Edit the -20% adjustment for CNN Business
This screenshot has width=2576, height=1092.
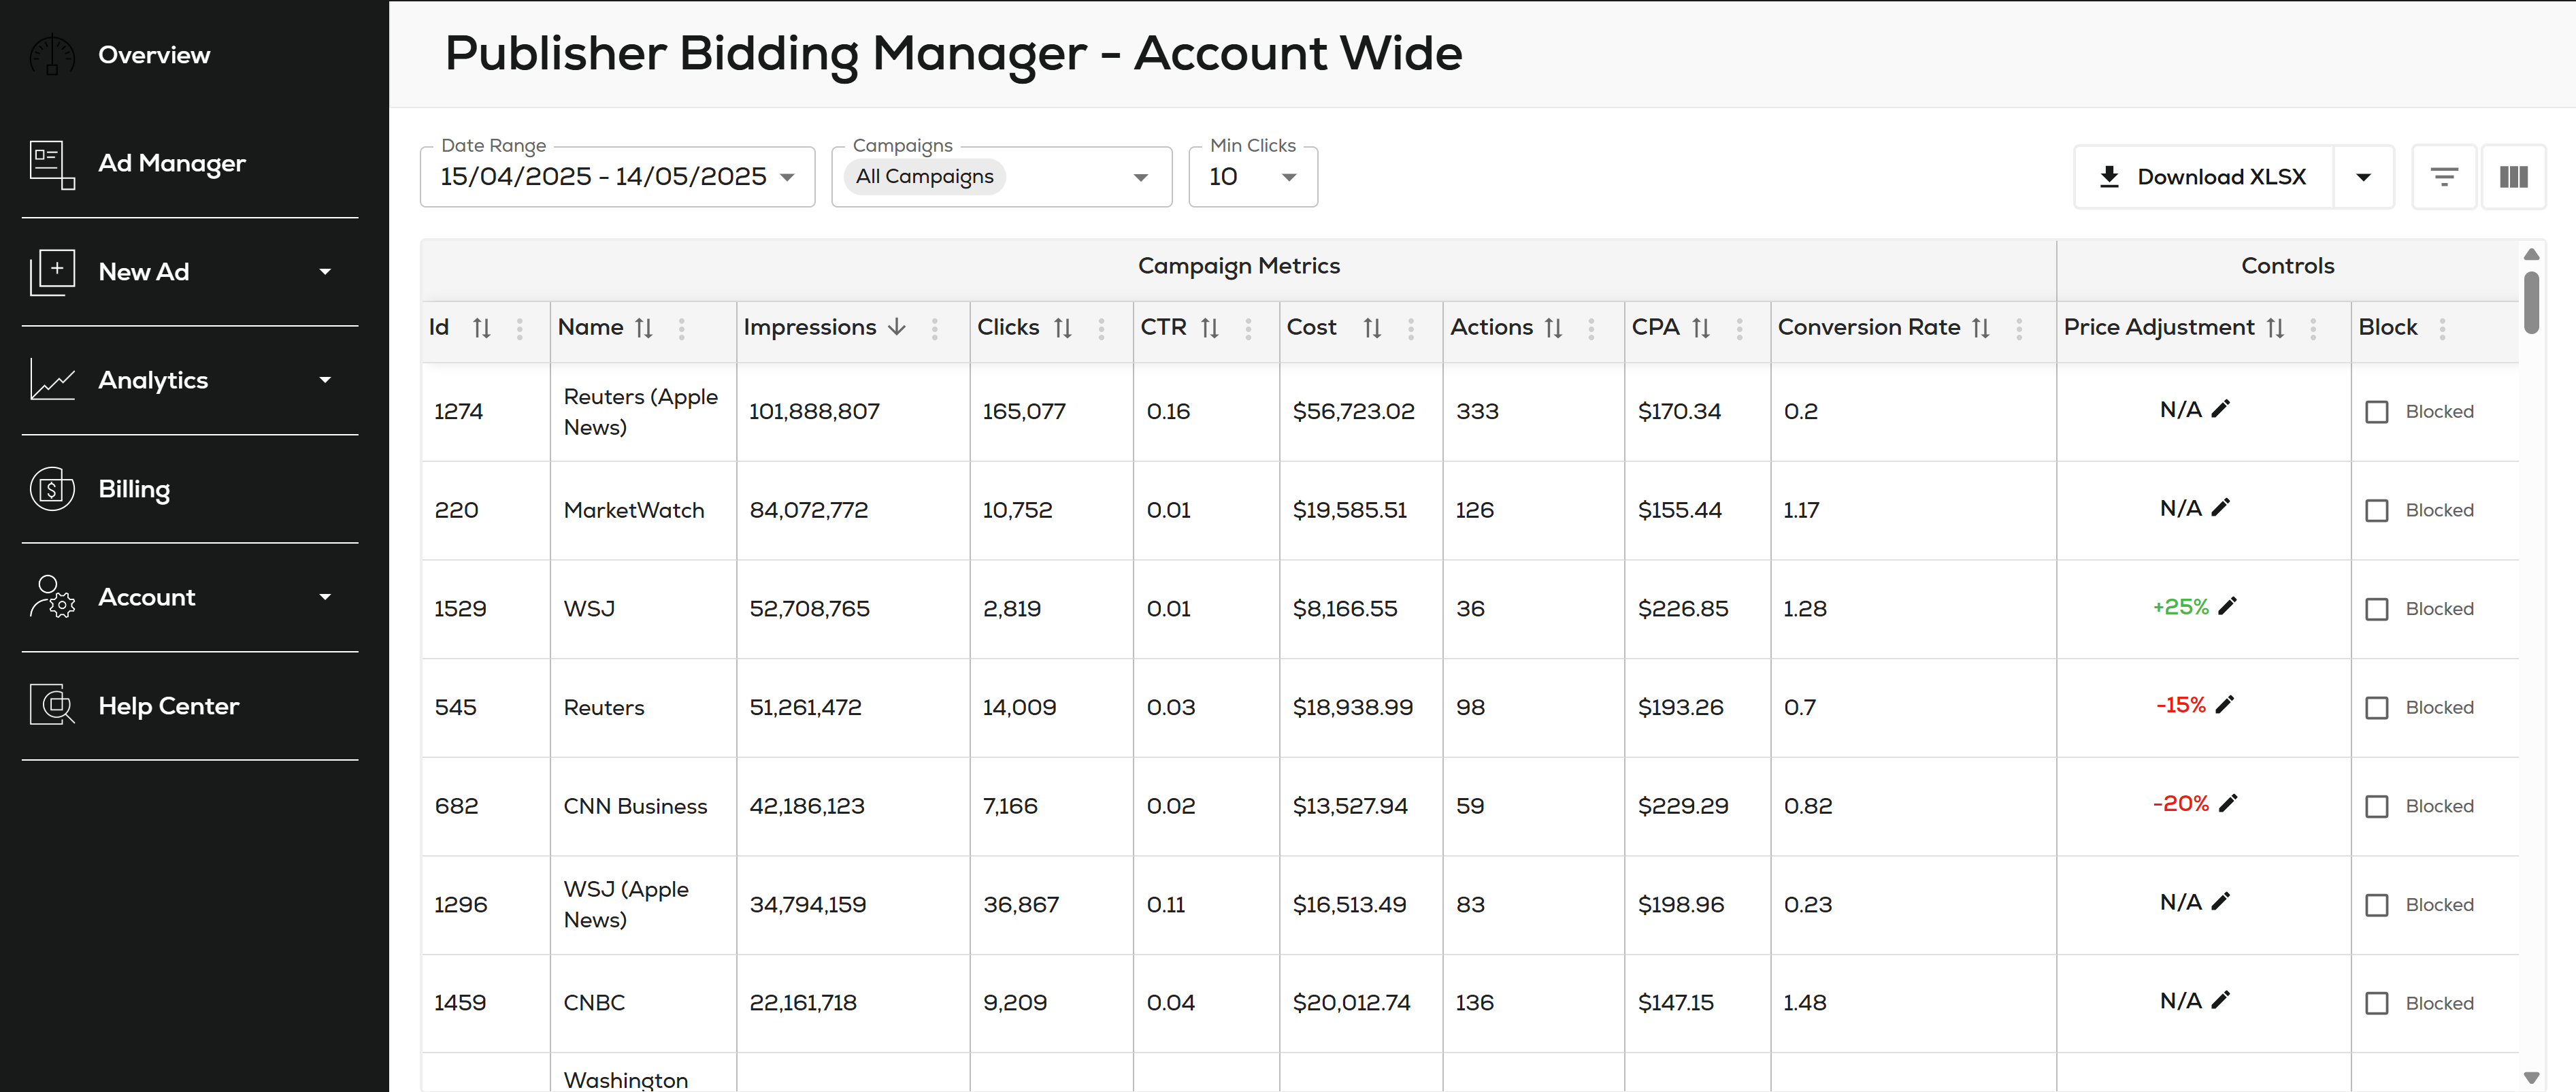click(x=2228, y=803)
